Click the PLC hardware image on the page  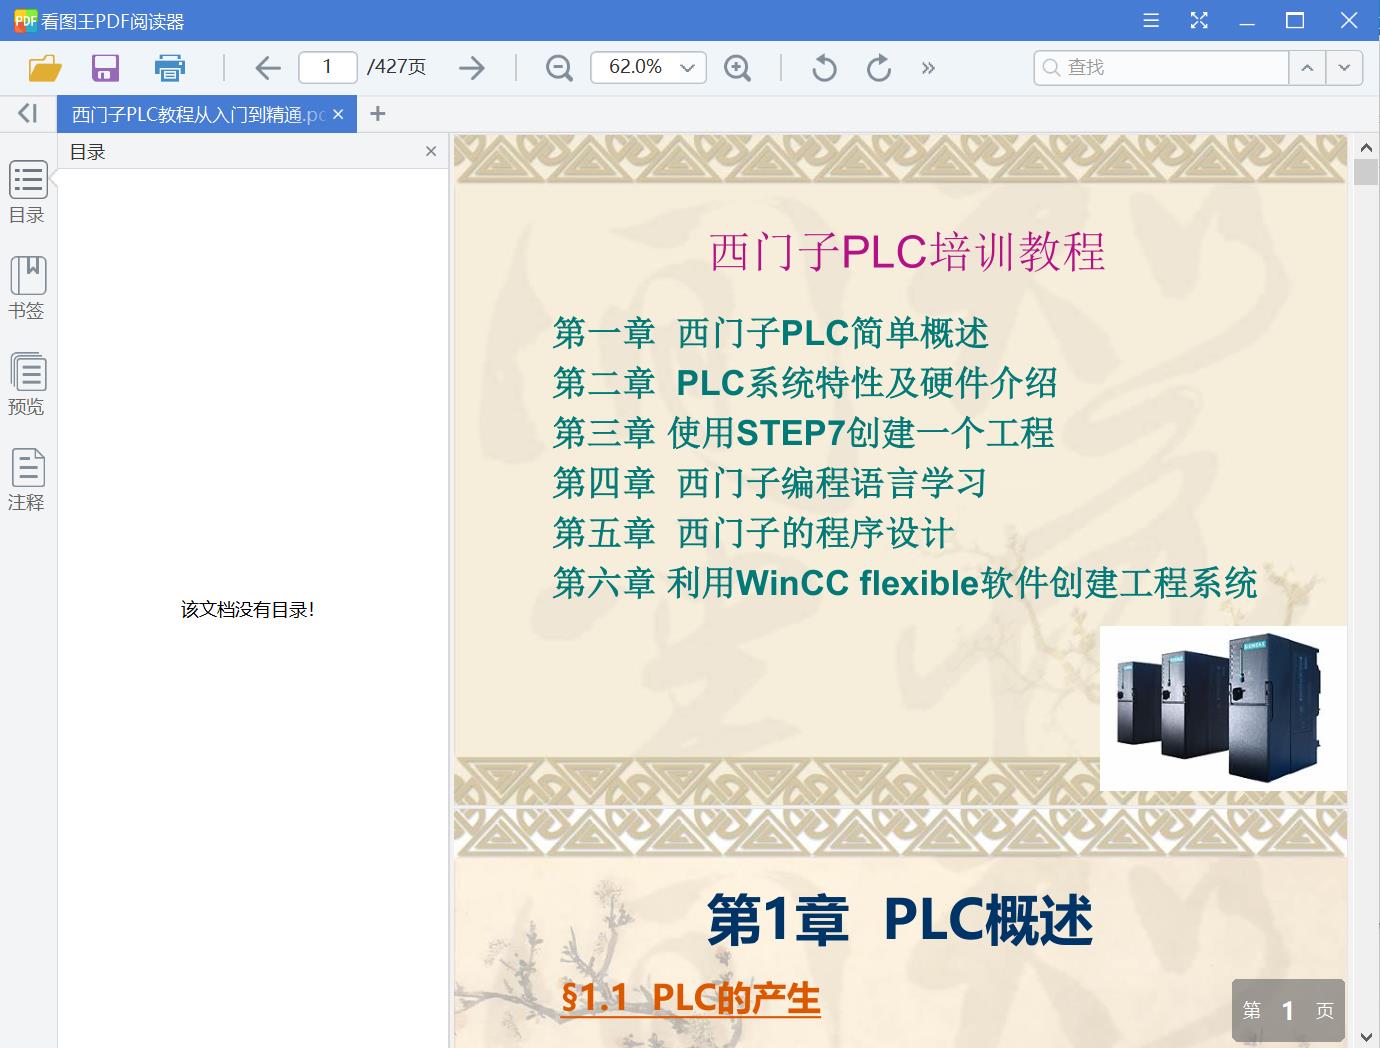[1223, 708]
